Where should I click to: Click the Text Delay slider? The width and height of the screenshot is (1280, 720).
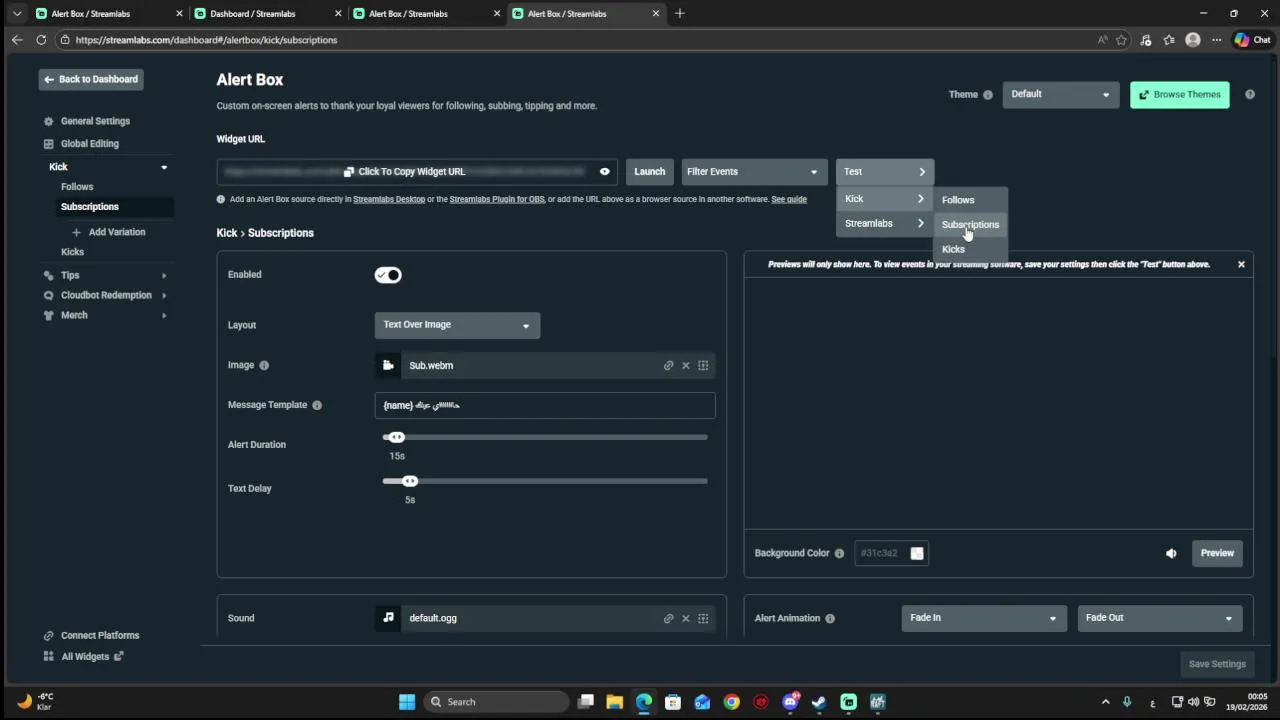pyautogui.click(x=545, y=481)
